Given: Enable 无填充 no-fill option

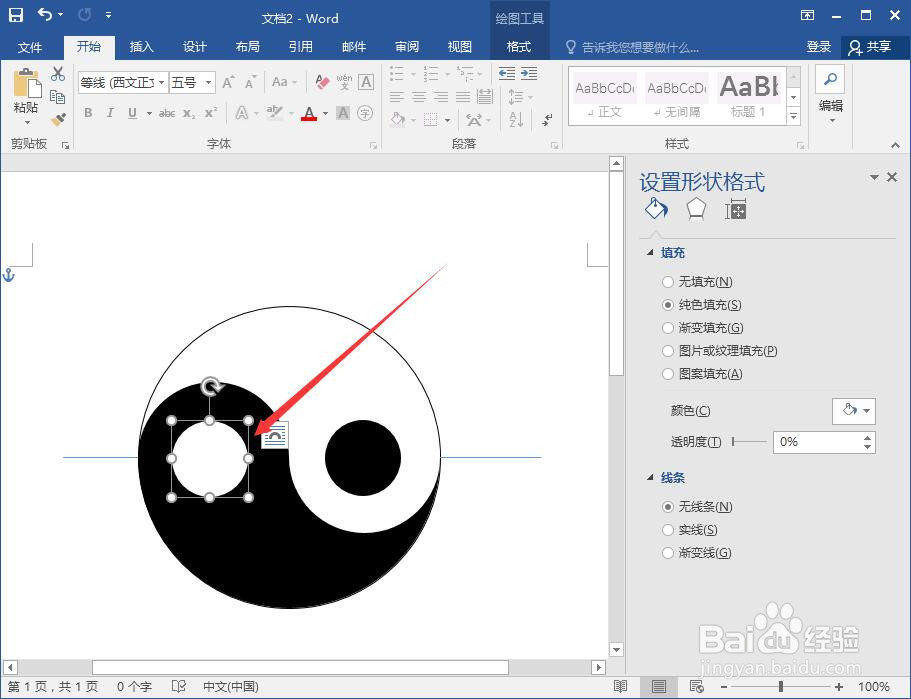Looking at the screenshot, I should tap(668, 282).
